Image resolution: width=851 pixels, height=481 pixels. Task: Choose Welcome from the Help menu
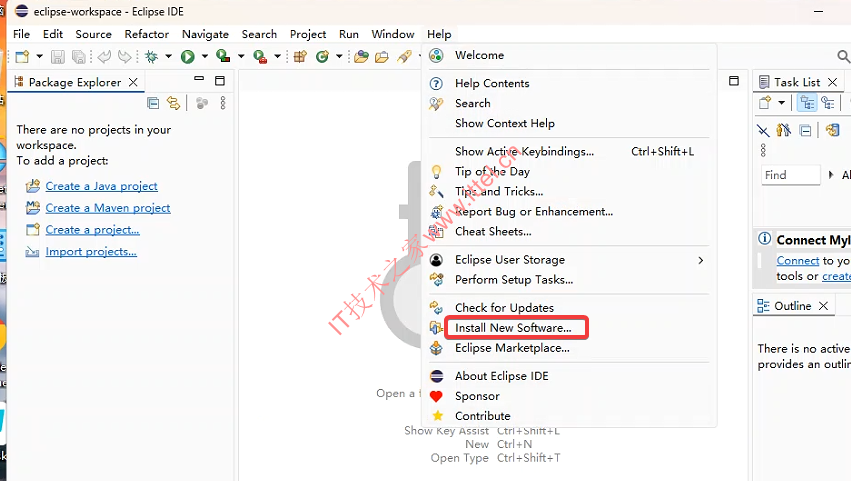(x=569, y=55)
